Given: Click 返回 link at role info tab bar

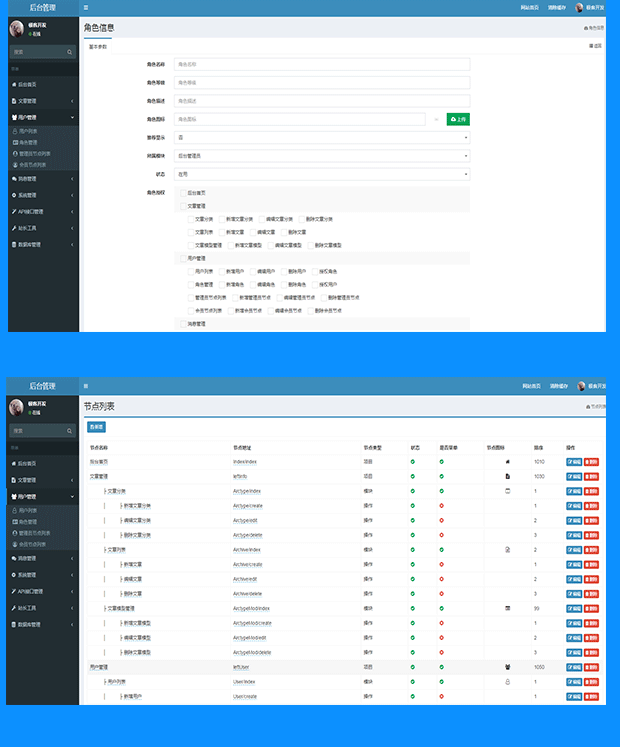Looking at the screenshot, I should click(x=595, y=46).
